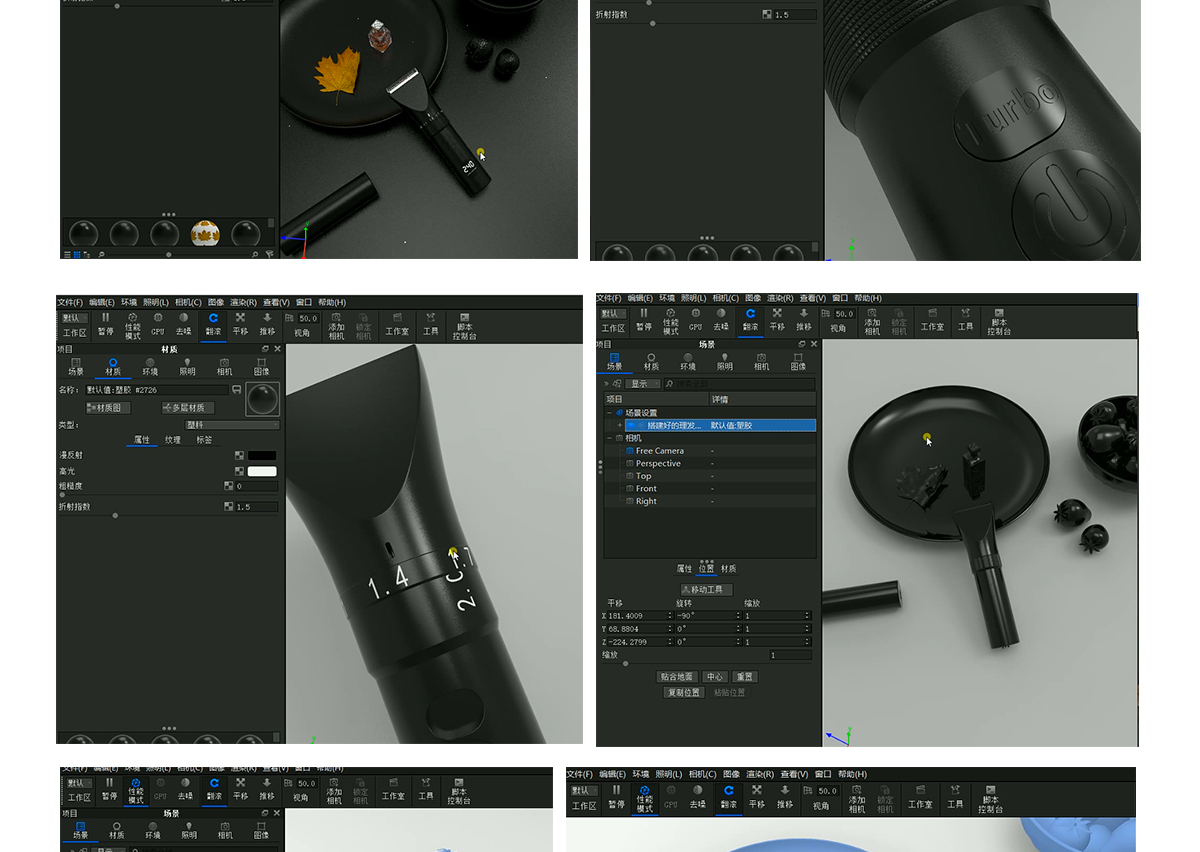The width and height of the screenshot is (1200, 852).
Task: Toggle 暂停 in the 材质-panel window toolbar
Action: pos(106,324)
